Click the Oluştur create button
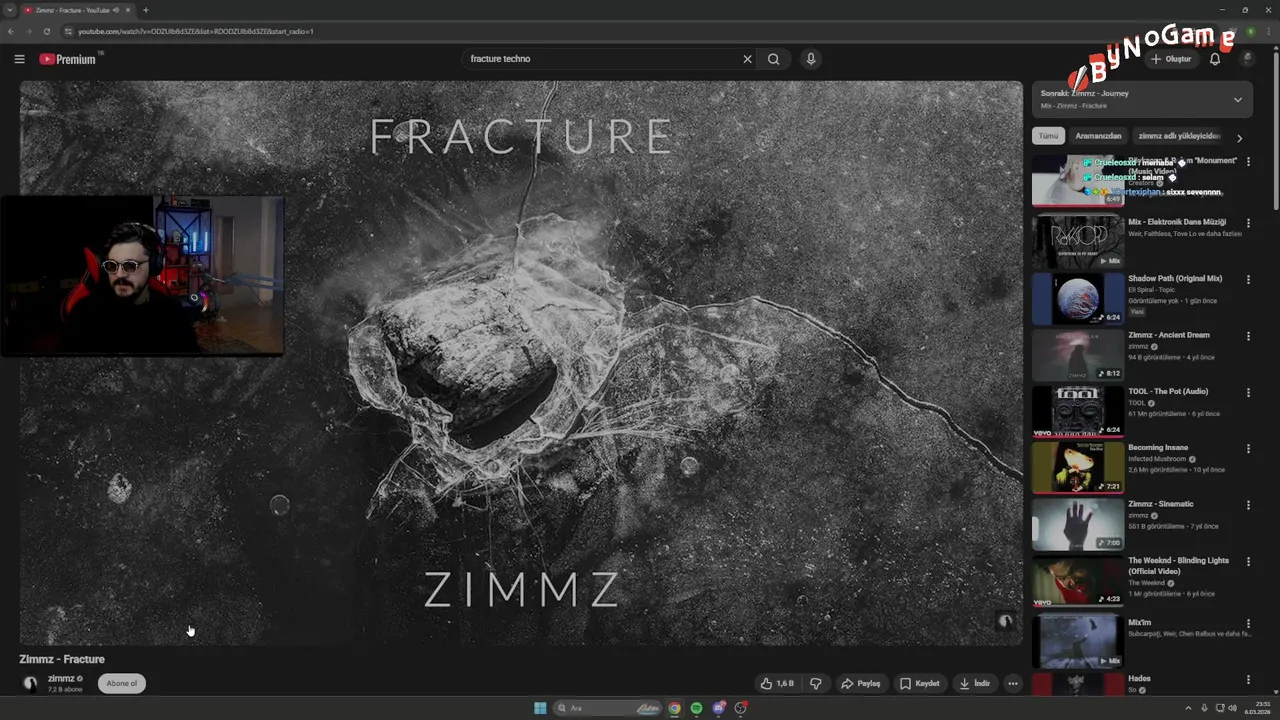Image resolution: width=1280 pixels, height=720 pixels. (1171, 59)
